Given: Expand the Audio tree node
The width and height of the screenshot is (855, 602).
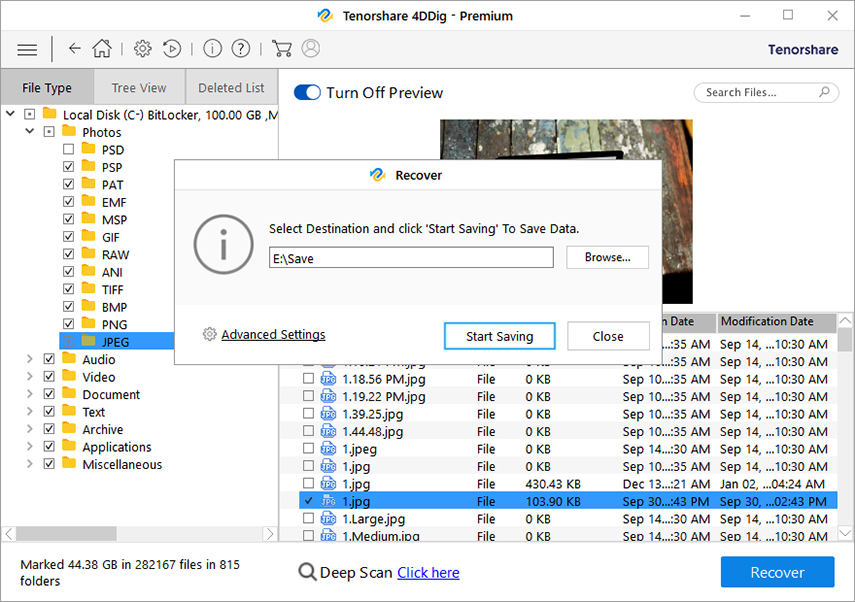Looking at the screenshot, I should pos(30,359).
